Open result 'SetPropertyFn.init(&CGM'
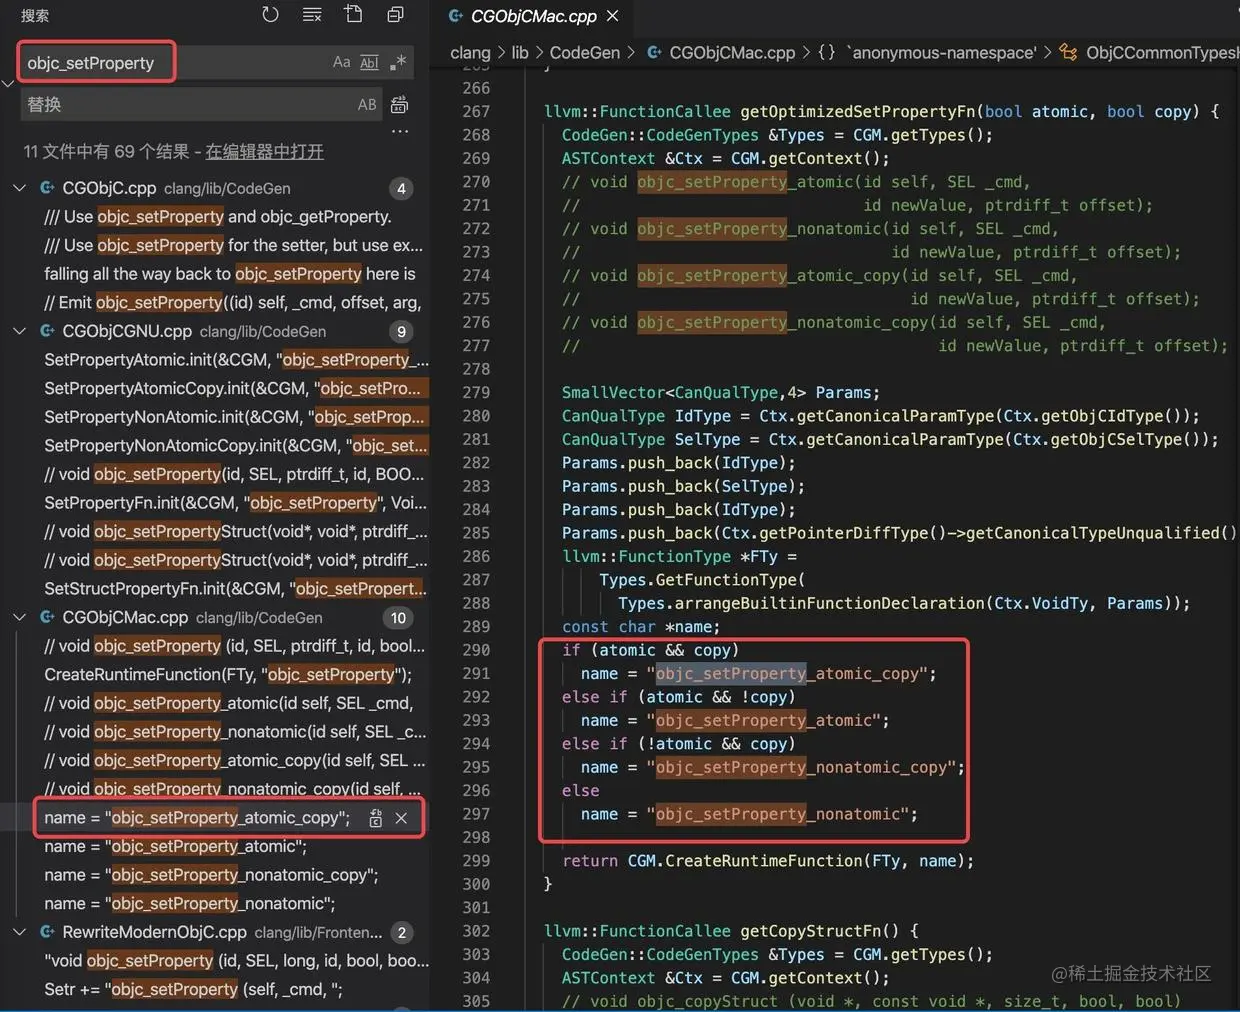Image resolution: width=1240 pixels, height=1012 pixels. click(236, 503)
